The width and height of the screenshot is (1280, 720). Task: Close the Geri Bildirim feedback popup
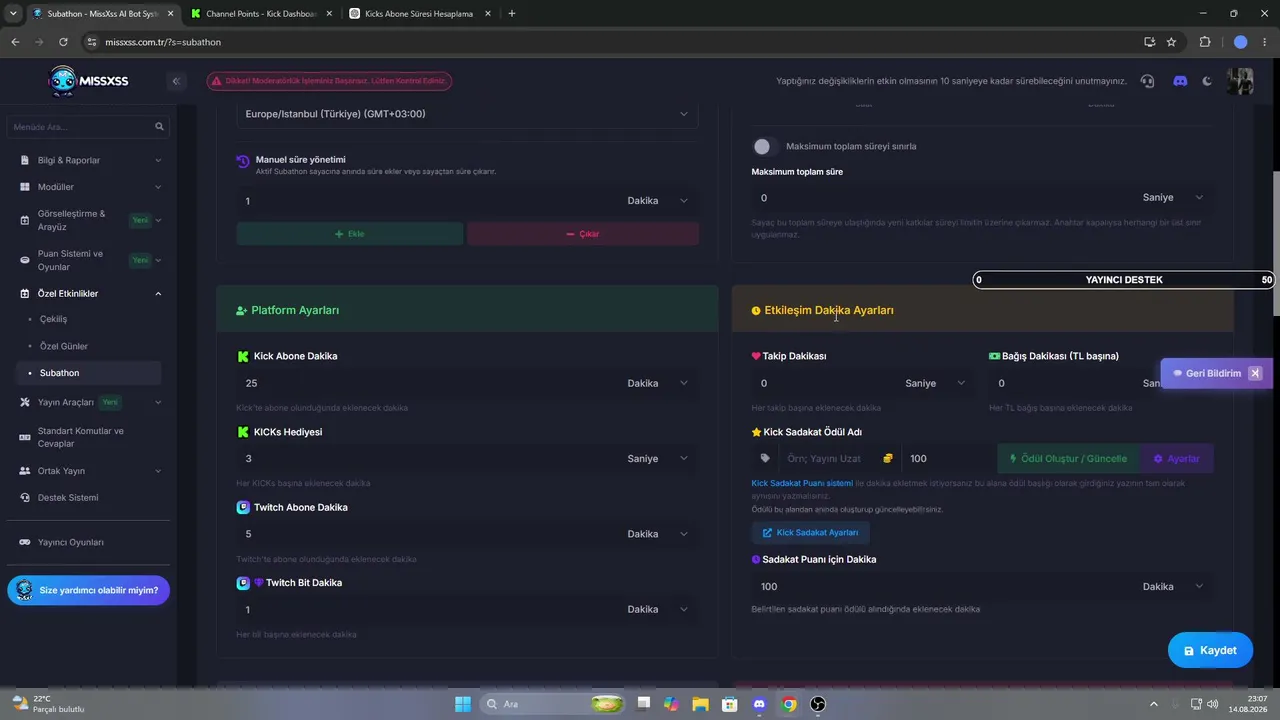tap(1255, 373)
